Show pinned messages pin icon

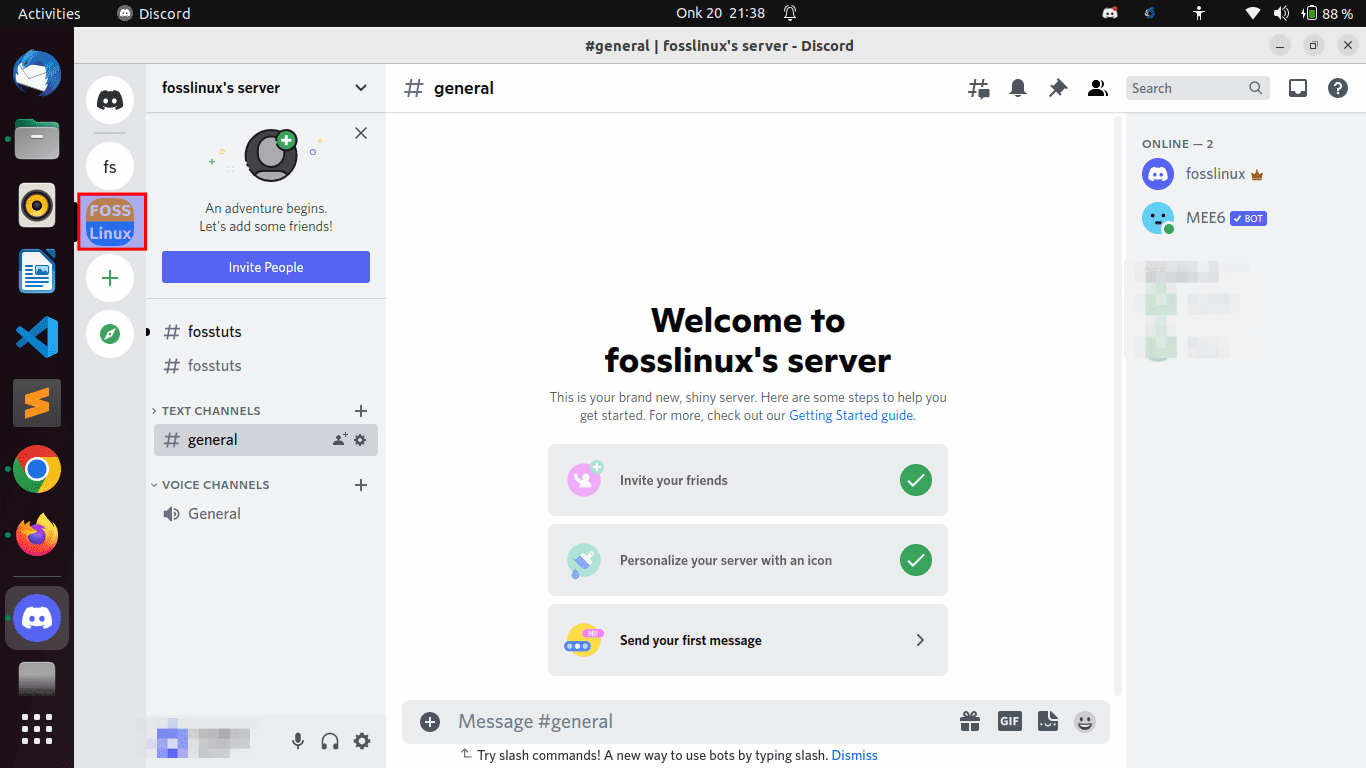[x=1058, y=88]
